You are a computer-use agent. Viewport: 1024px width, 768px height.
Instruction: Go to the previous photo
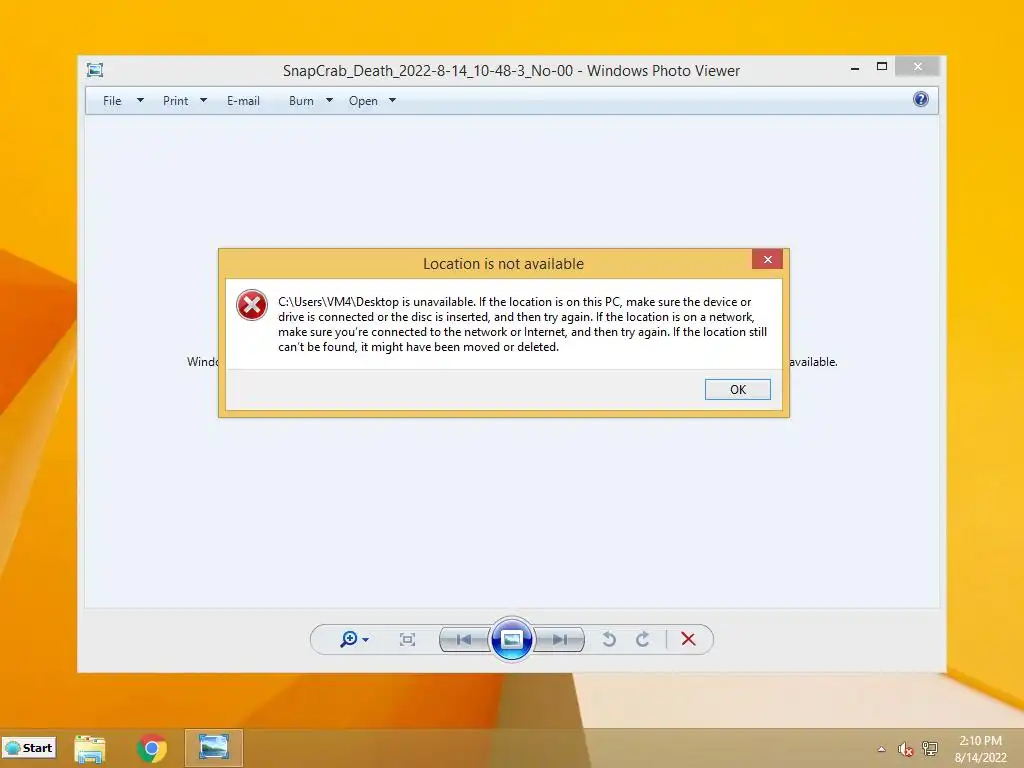click(x=464, y=639)
